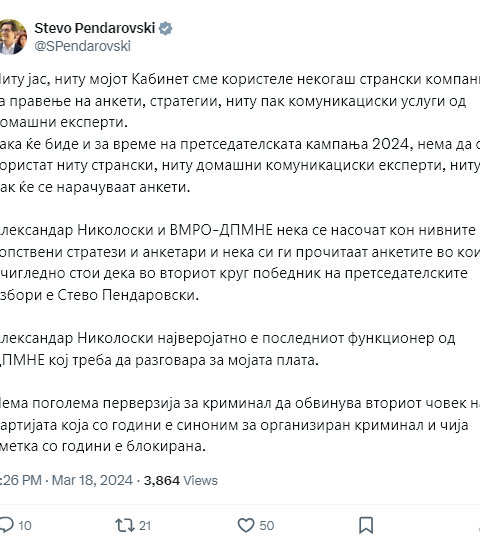Click the final line ending блокирана

pos(103,446)
